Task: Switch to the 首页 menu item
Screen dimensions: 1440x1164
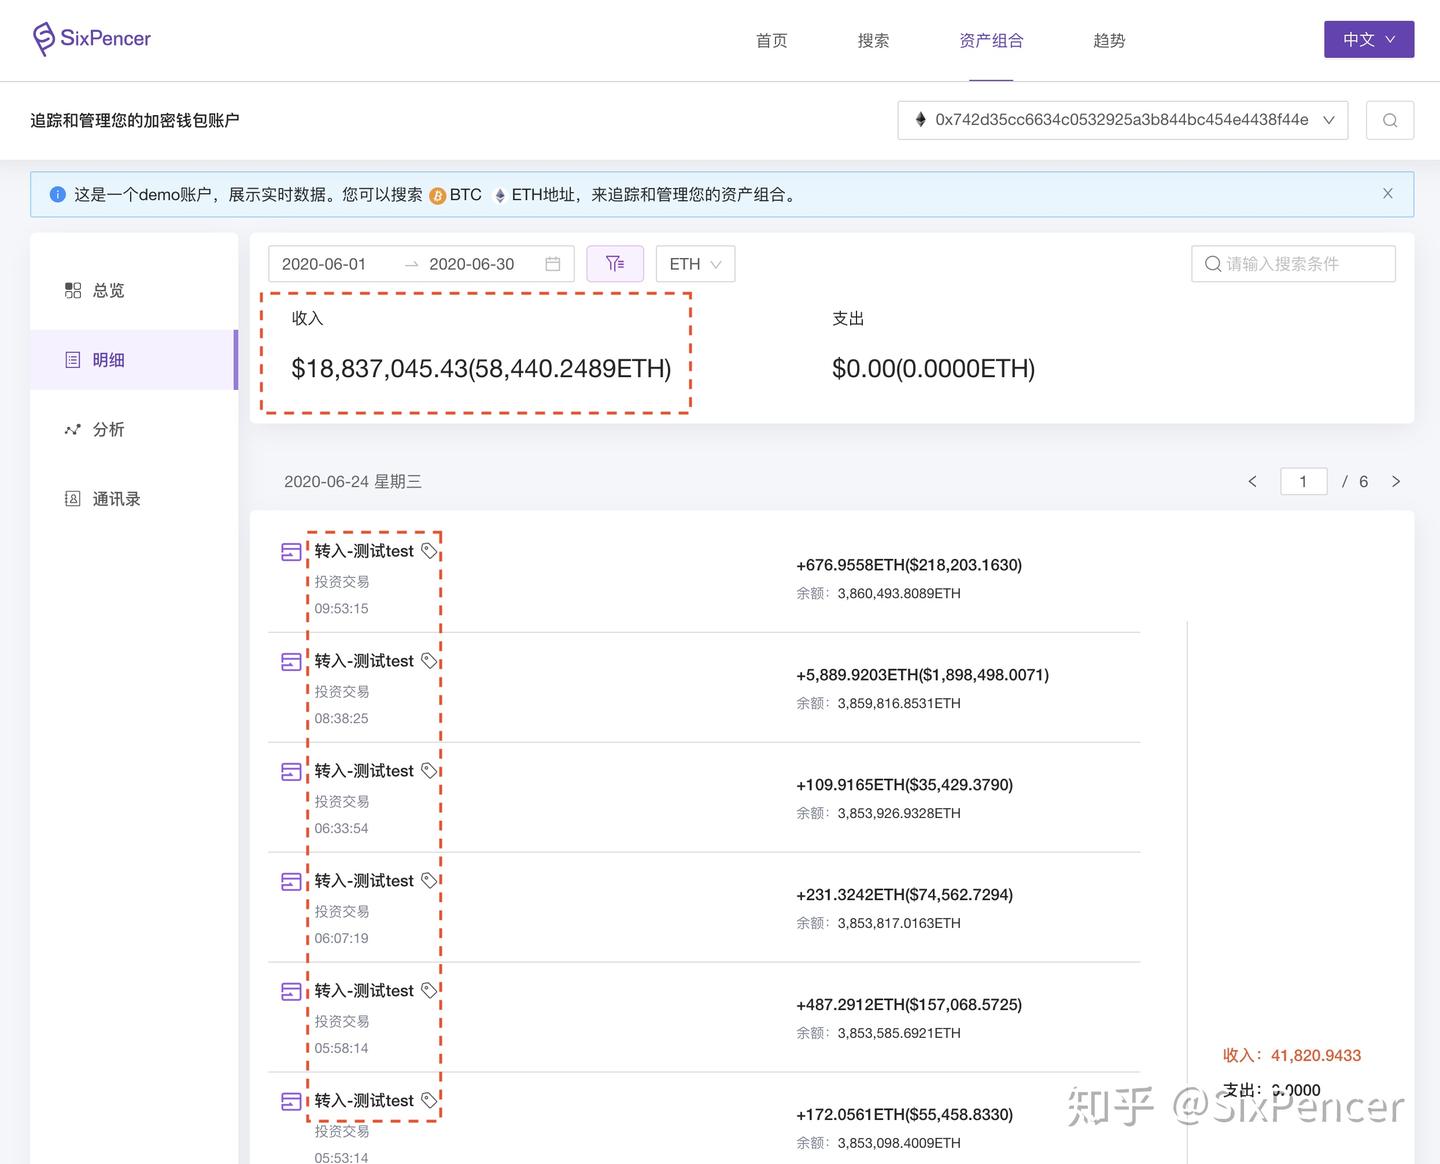Action: [x=771, y=40]
